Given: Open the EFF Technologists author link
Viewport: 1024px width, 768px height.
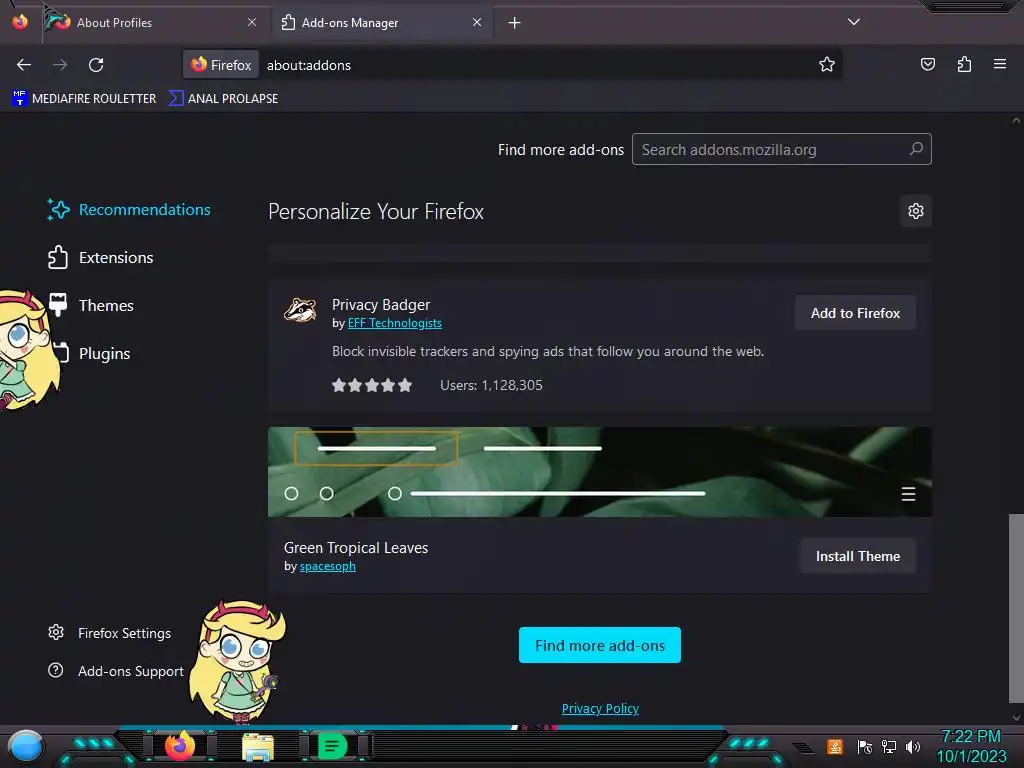Looking at the screenshot, I should coord(394,323).
